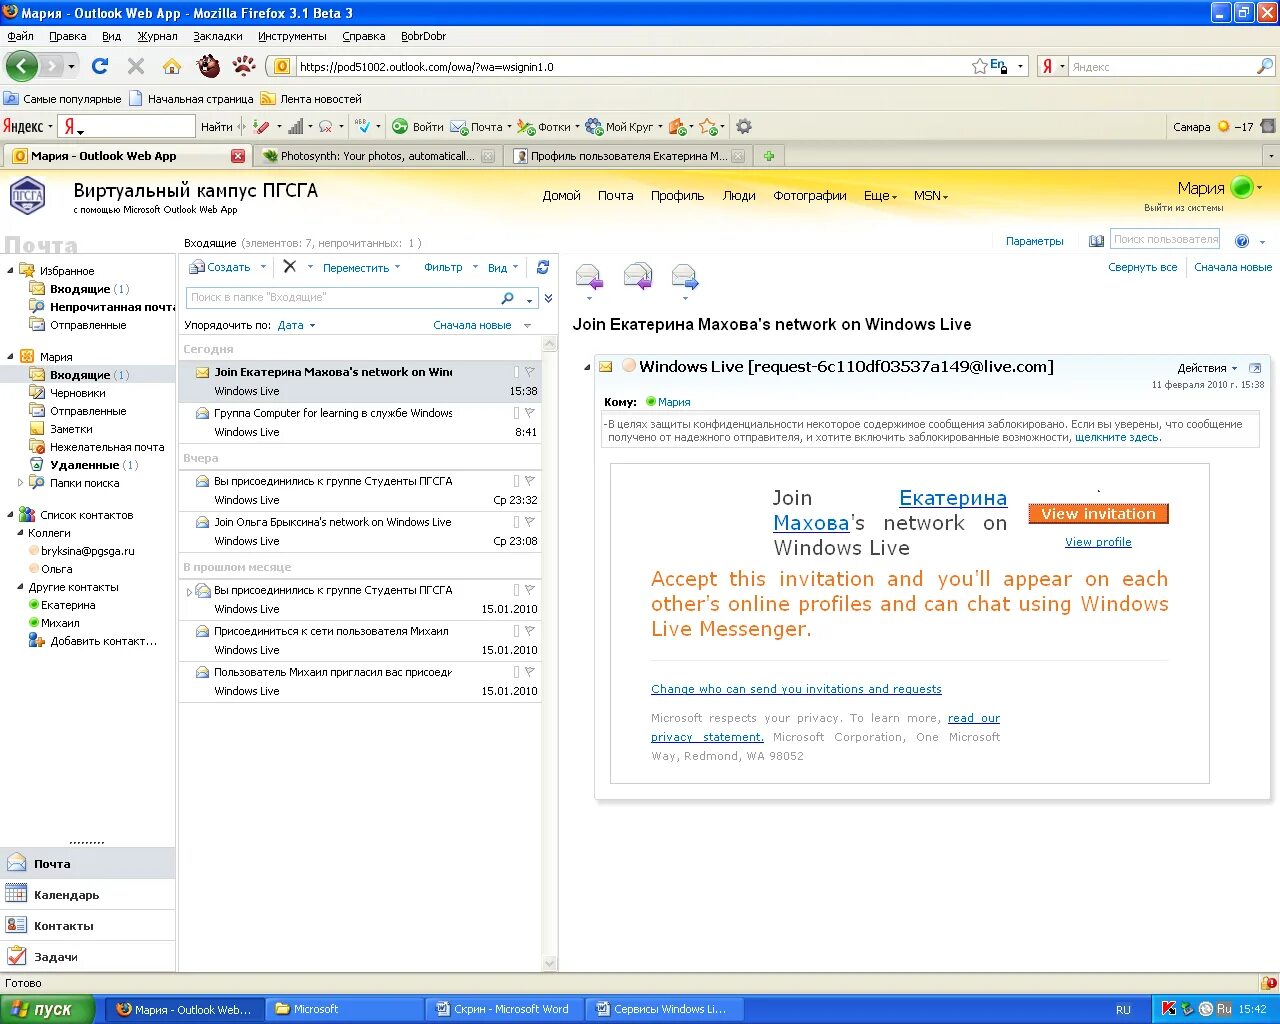Open Задачи in bottom navigation pane

click(88, 957)
